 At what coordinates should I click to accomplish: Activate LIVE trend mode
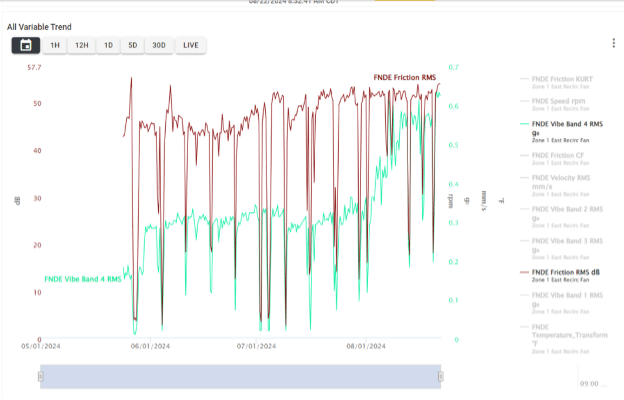point(191,45)
